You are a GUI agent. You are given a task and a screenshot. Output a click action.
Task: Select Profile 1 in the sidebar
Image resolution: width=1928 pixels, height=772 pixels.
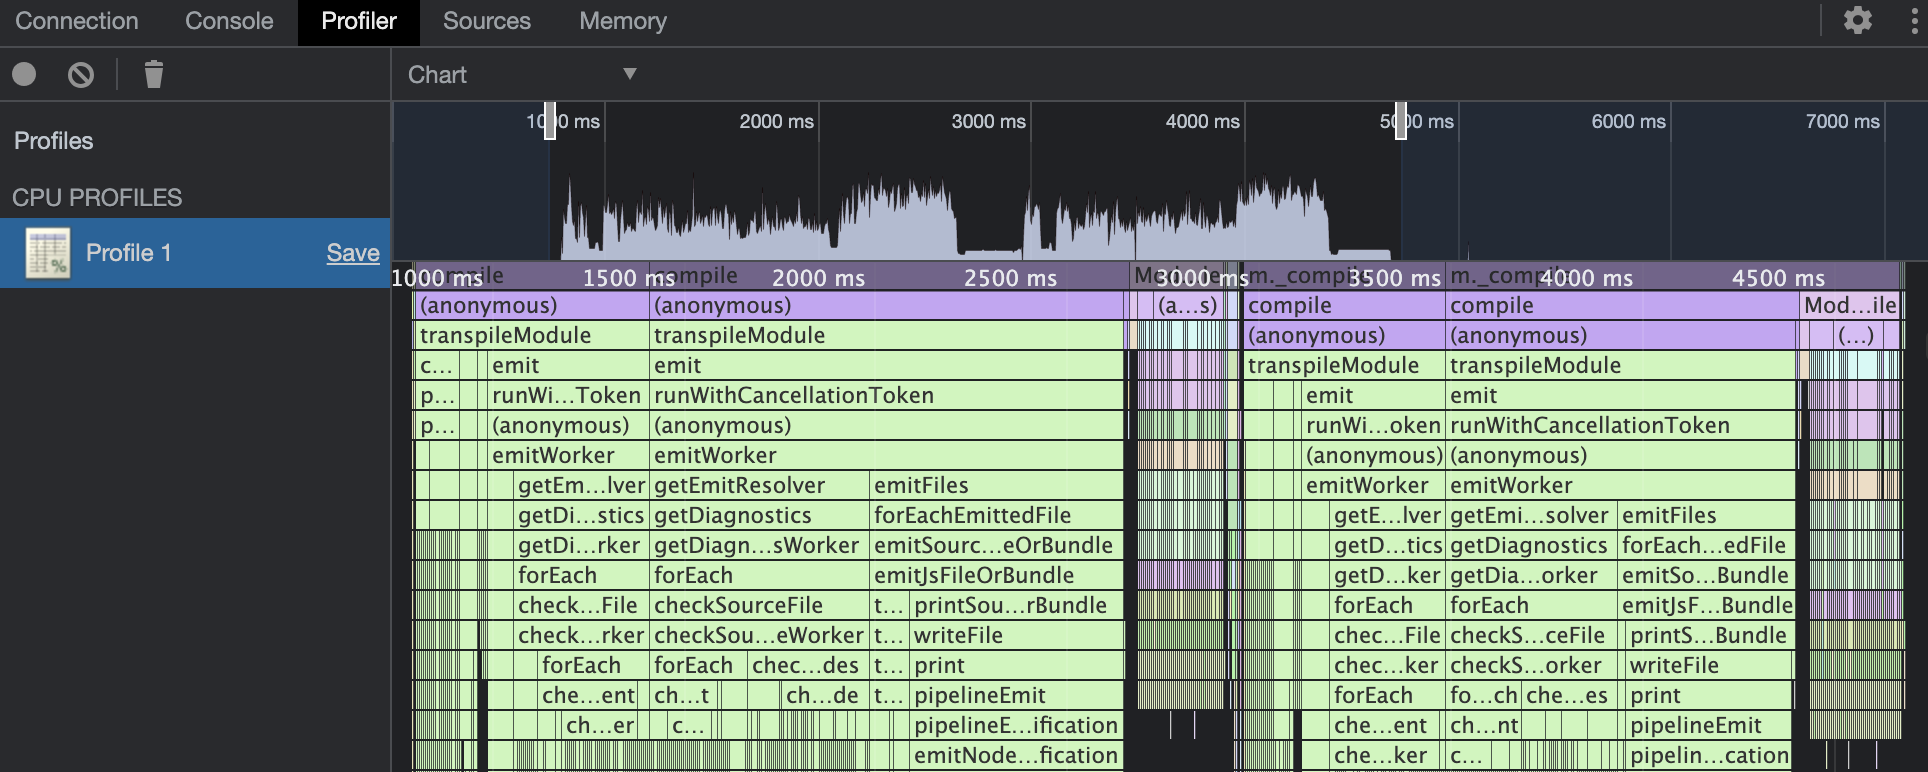pos(195,253)
